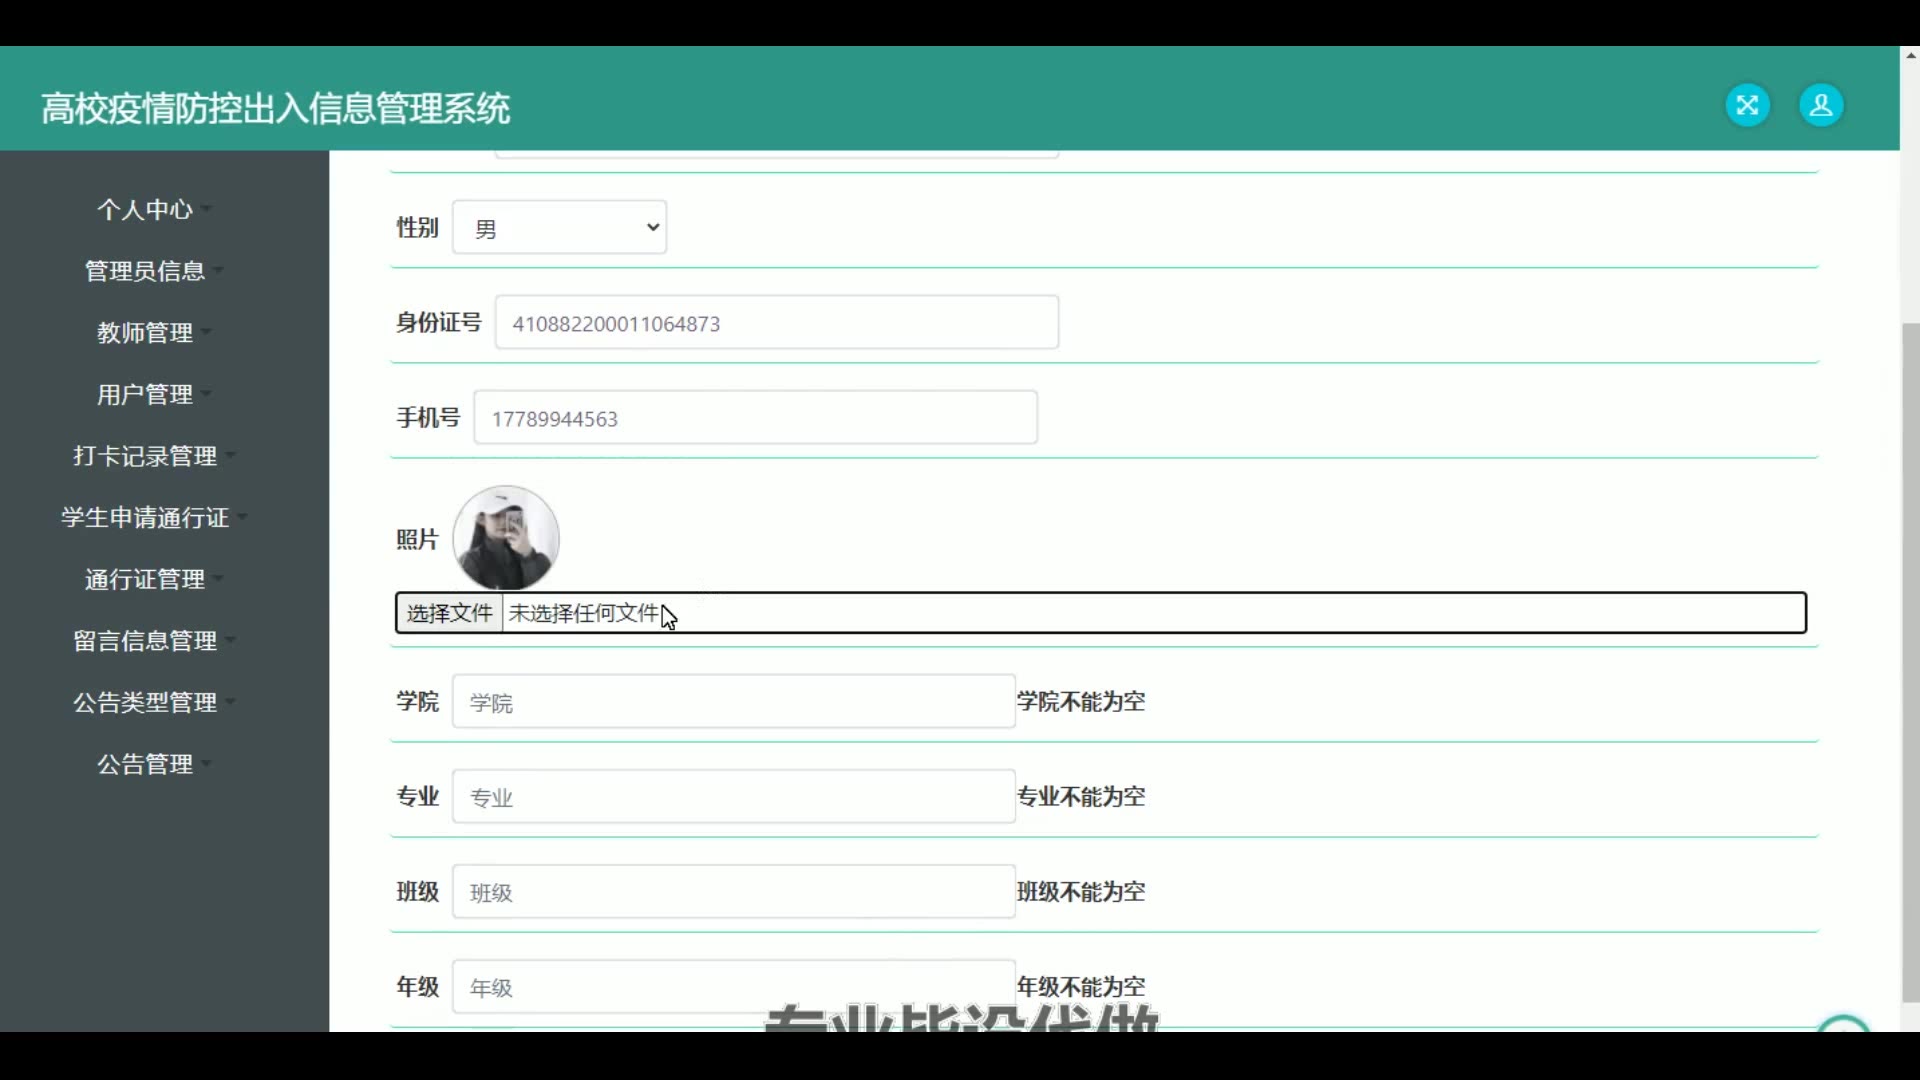Click the round back-to-top icon at bottom right
Viewport: 1920px width, 1080px height.
coord(1842,1024)
